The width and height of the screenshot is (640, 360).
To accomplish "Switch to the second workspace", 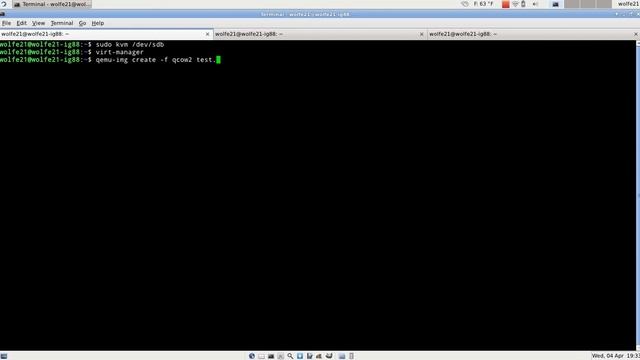I will [x=572, y=4].
